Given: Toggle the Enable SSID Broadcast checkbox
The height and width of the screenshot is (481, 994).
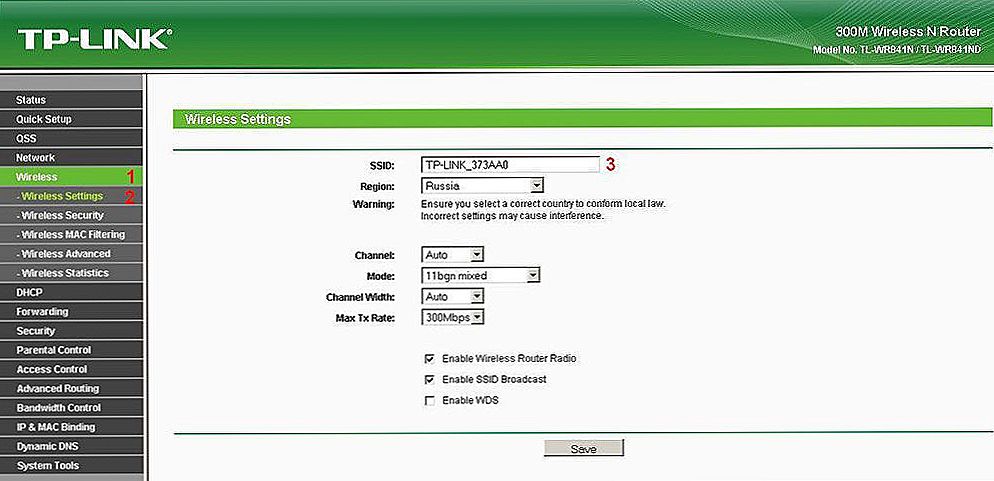Looking at the screenshot, I should click(x=429, y=380).
